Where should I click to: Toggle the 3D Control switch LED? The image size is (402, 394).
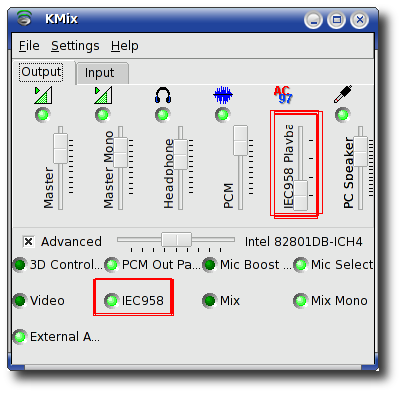click(x=20, y=265)
